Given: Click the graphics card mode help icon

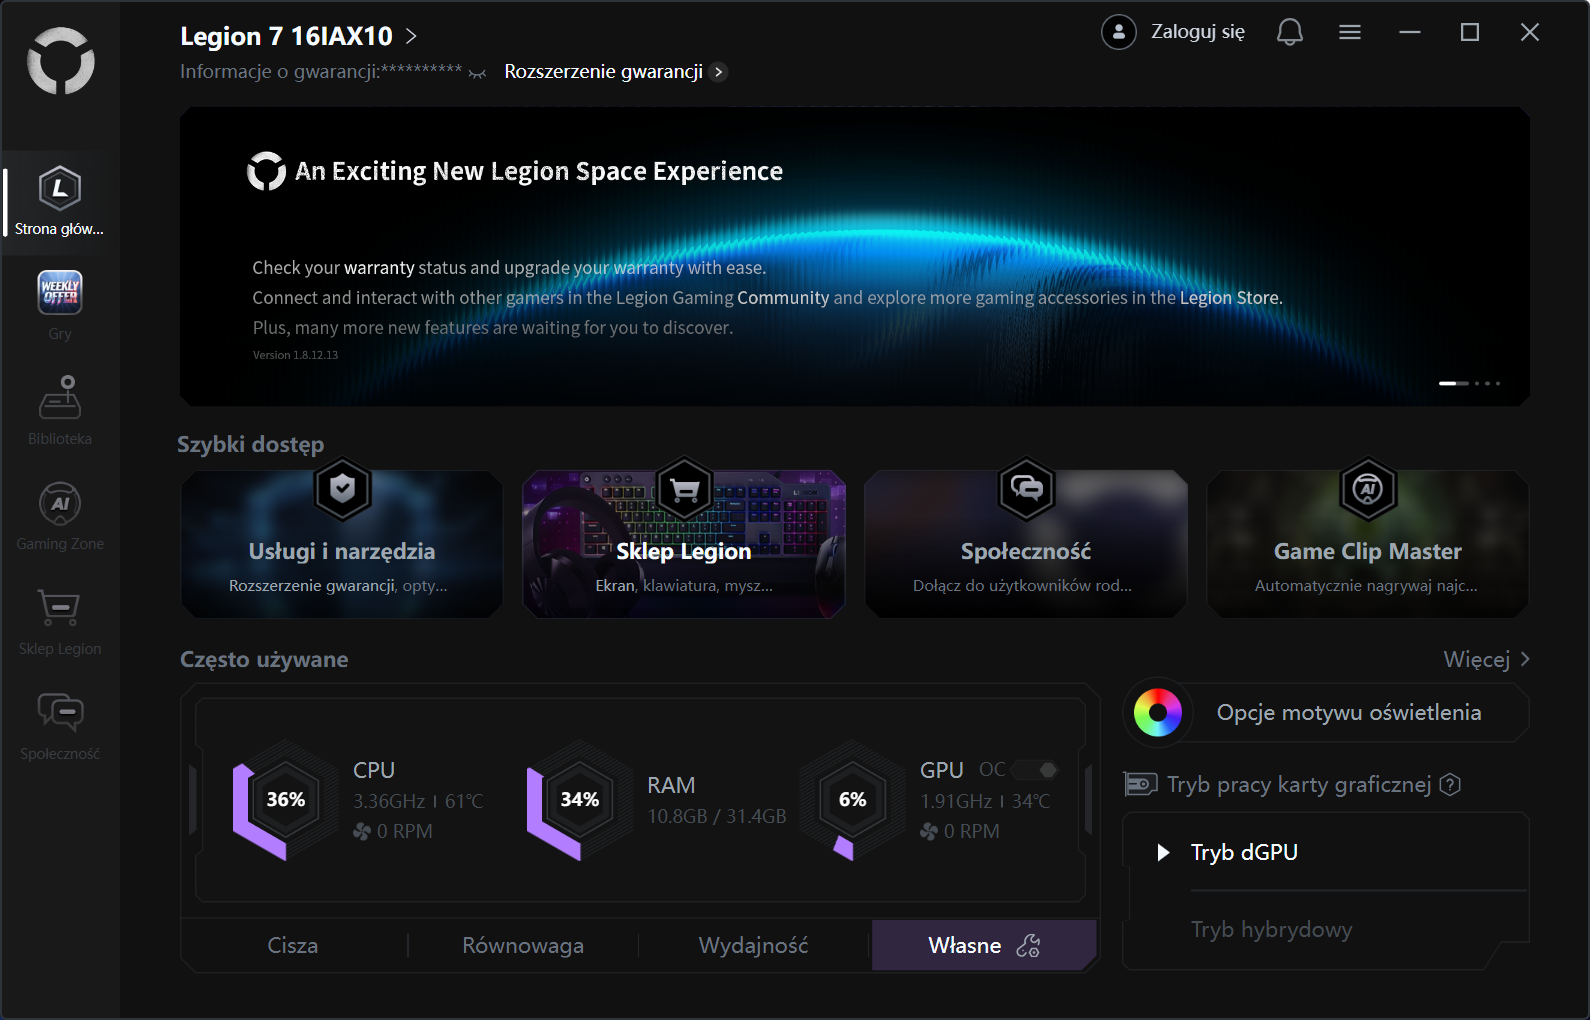Looking at the screenshot, I should click(x=1450, y=785).
